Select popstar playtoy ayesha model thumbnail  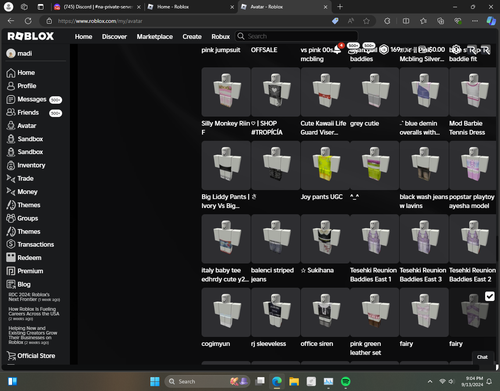pyautogui.click(x=473, y=165)
